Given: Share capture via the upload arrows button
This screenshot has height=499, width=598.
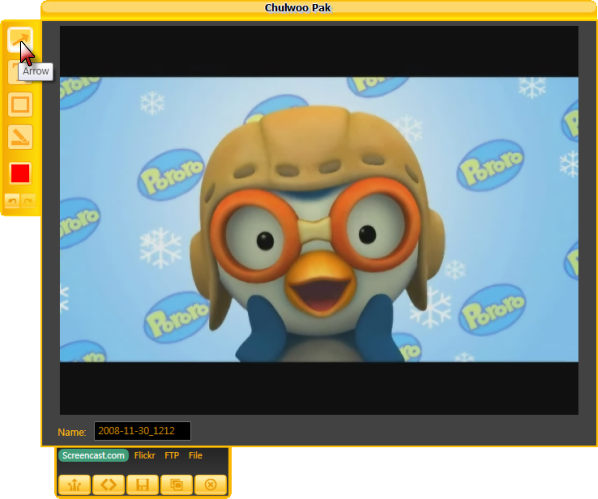Looking at the screenshot, I should tap(74, 485).
